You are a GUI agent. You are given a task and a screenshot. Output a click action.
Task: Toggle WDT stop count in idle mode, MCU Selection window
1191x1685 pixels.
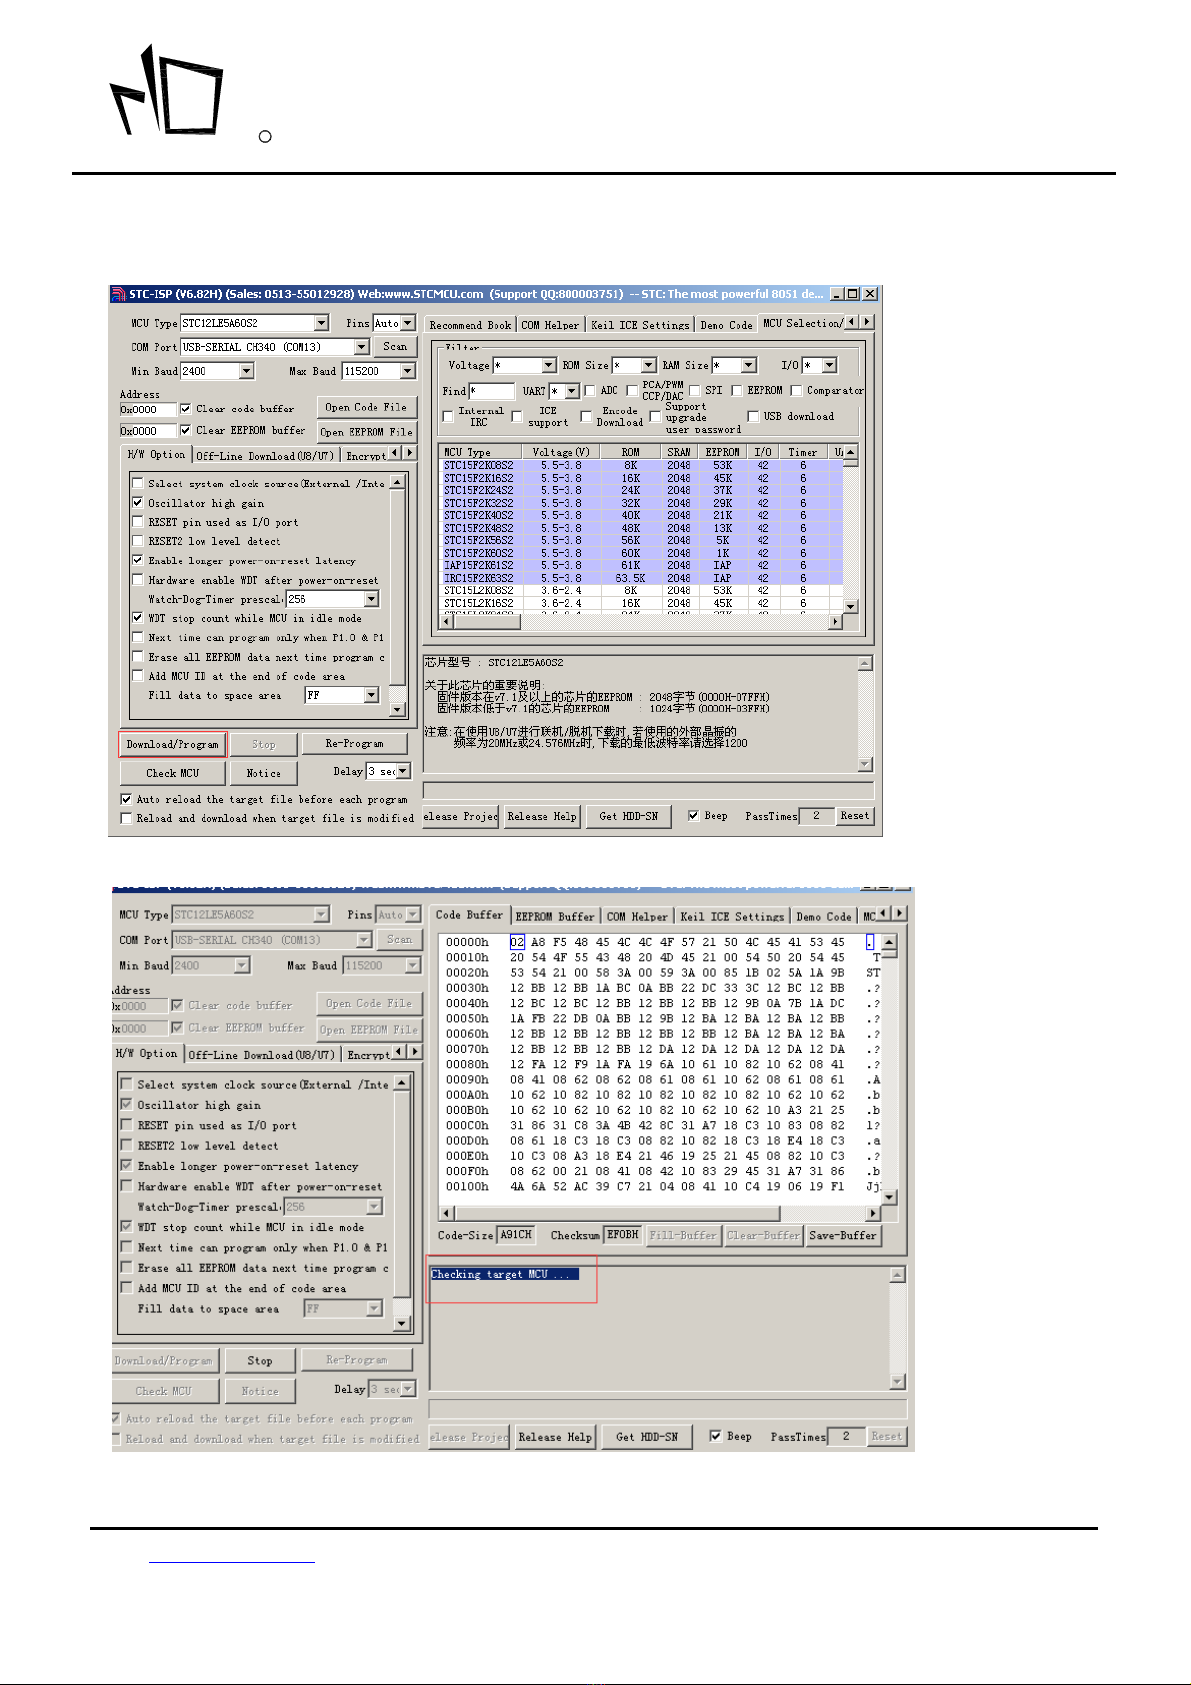(138, 618)
